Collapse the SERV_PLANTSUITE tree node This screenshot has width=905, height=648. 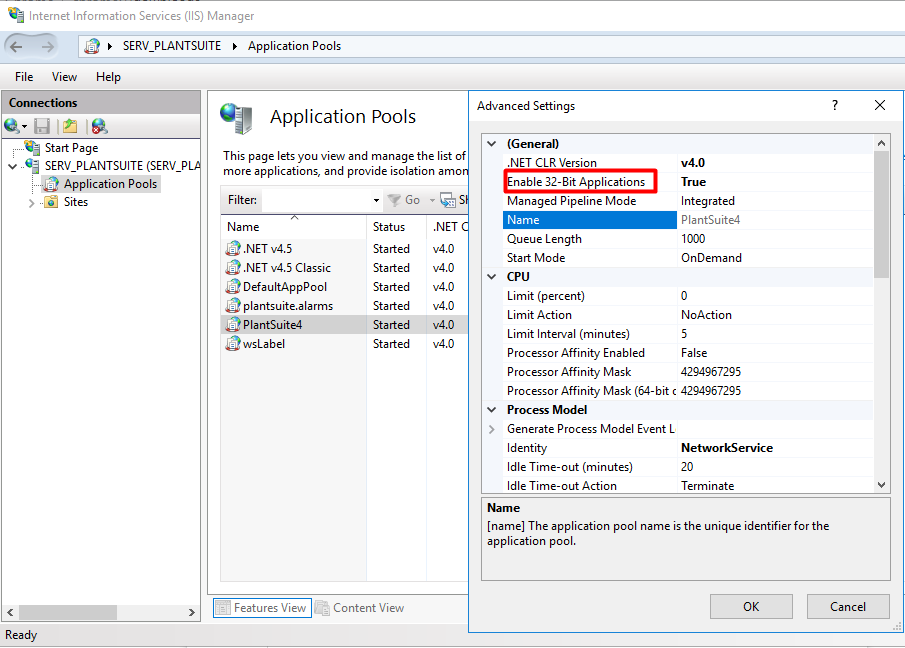(x=13, y=166)
